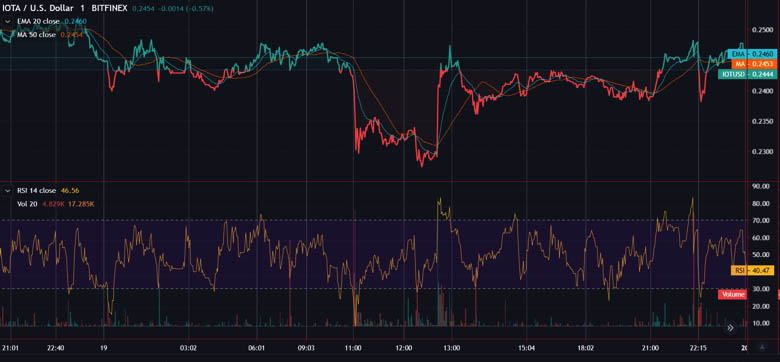Click the 18:02 time axis label
Screen dimensions: 780x362
click(585, 348)
